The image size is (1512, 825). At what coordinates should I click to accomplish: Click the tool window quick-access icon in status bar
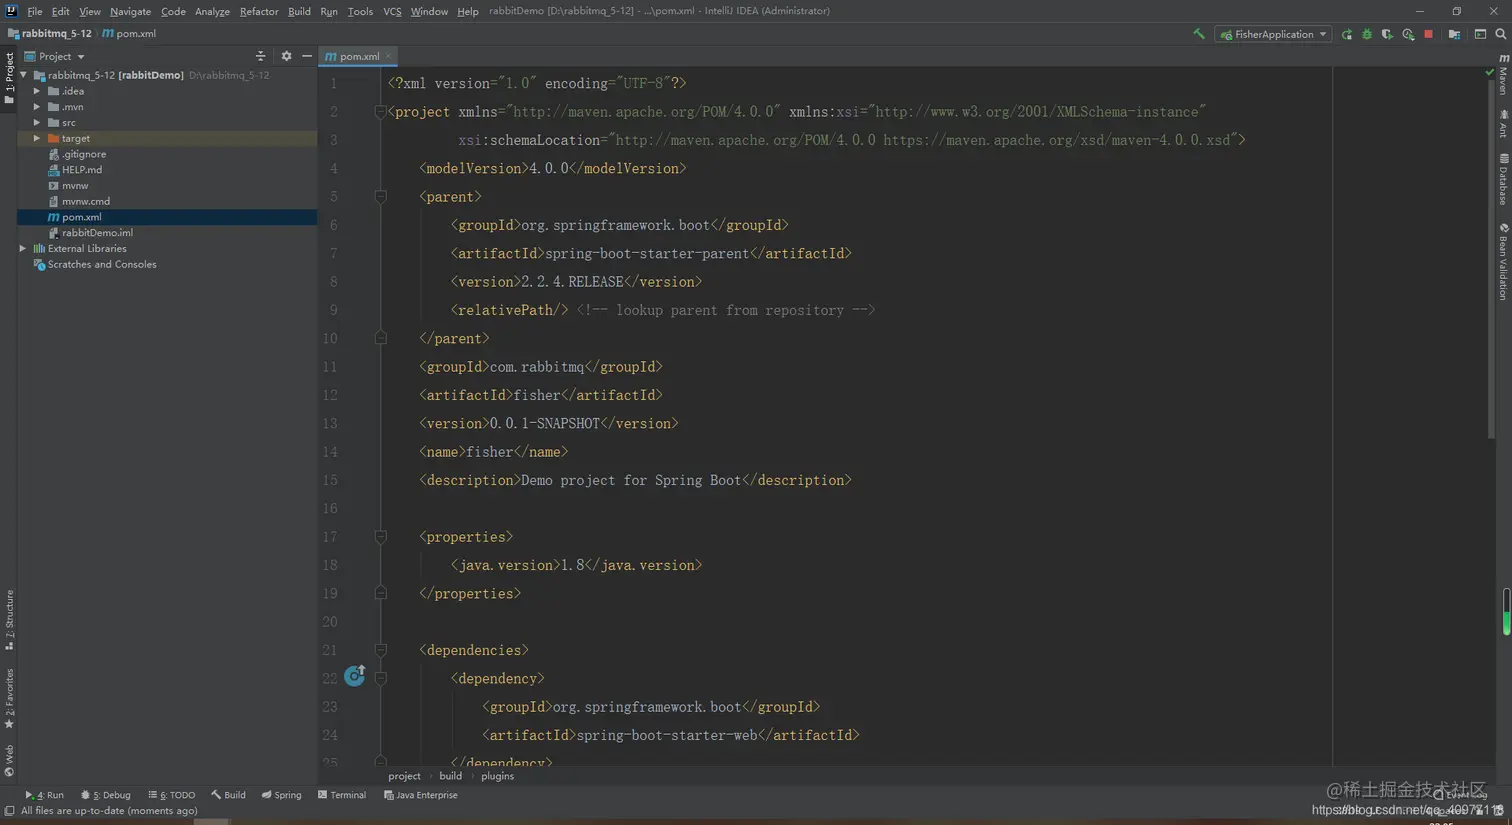(x=9, y=811)
